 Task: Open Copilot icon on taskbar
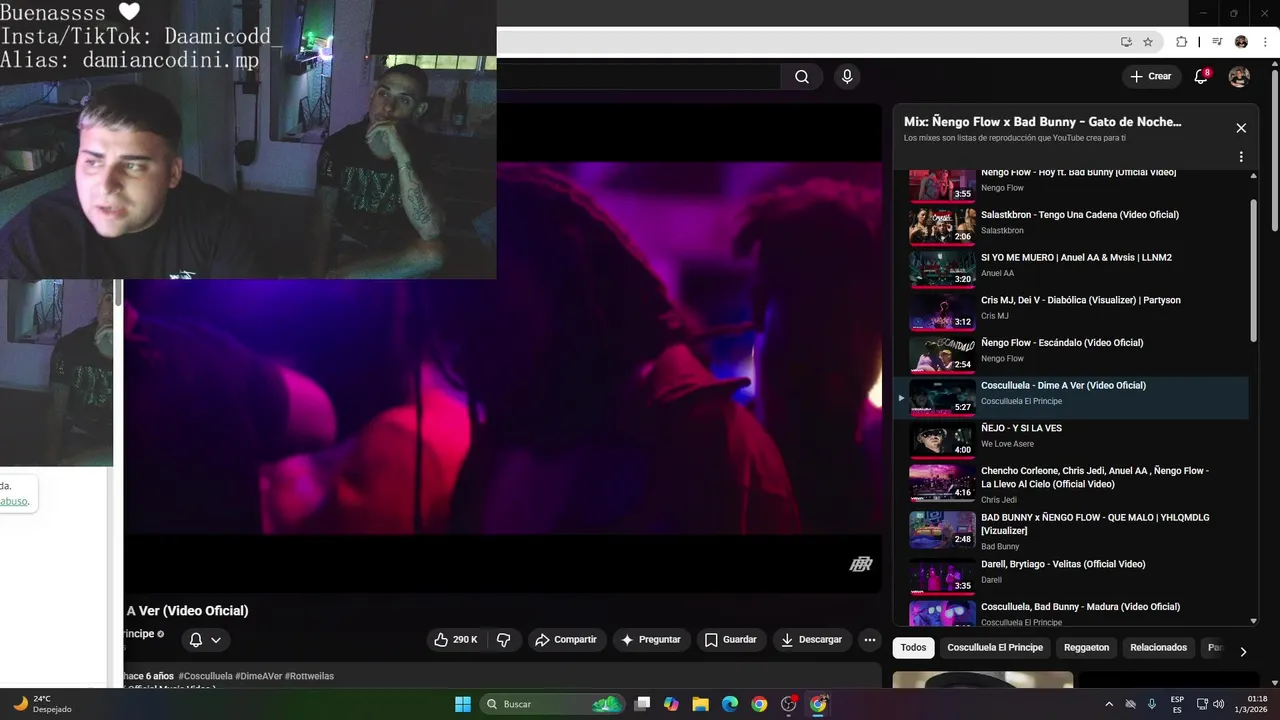point(671,704)
